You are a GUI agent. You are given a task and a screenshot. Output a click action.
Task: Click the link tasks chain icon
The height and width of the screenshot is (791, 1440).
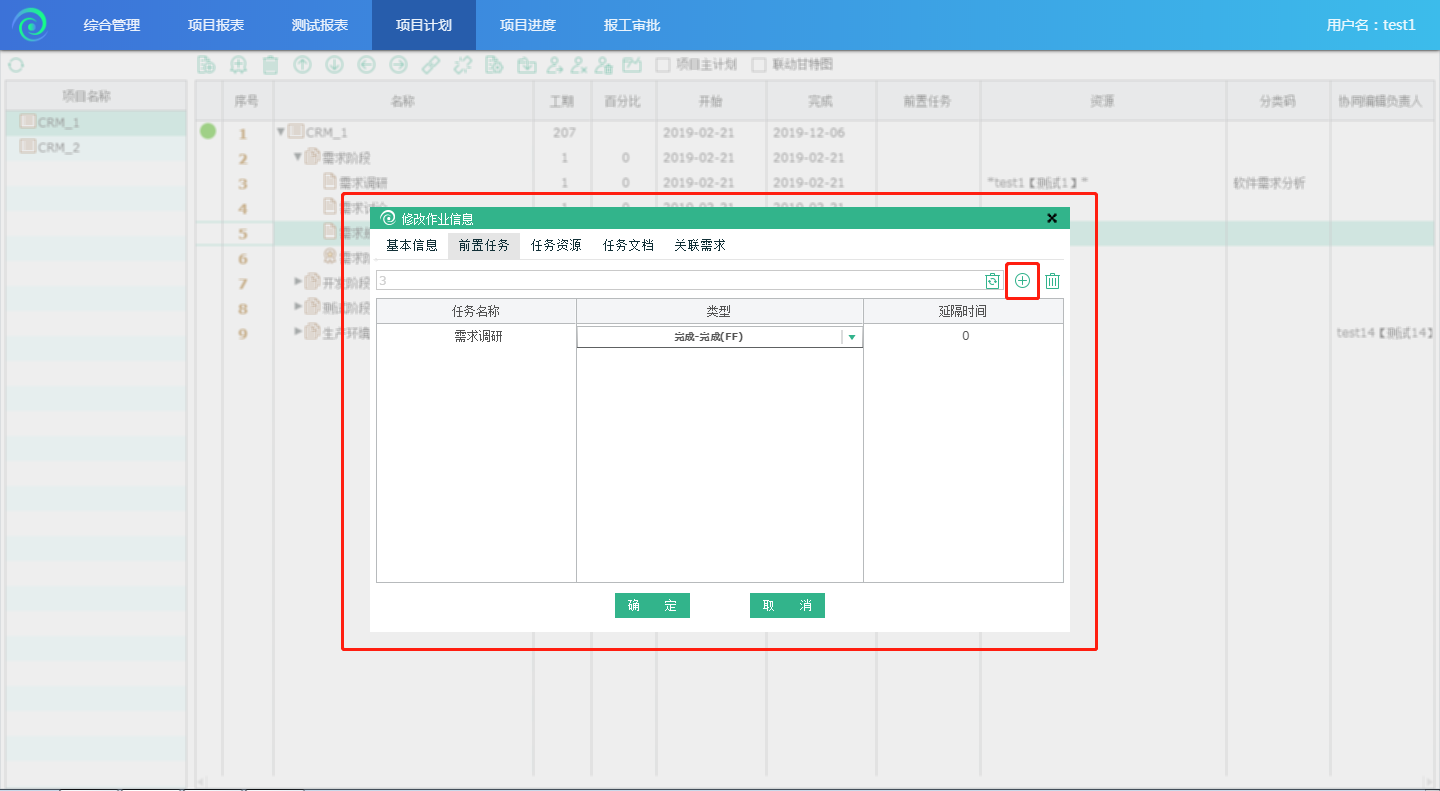(x=430, y=65)
